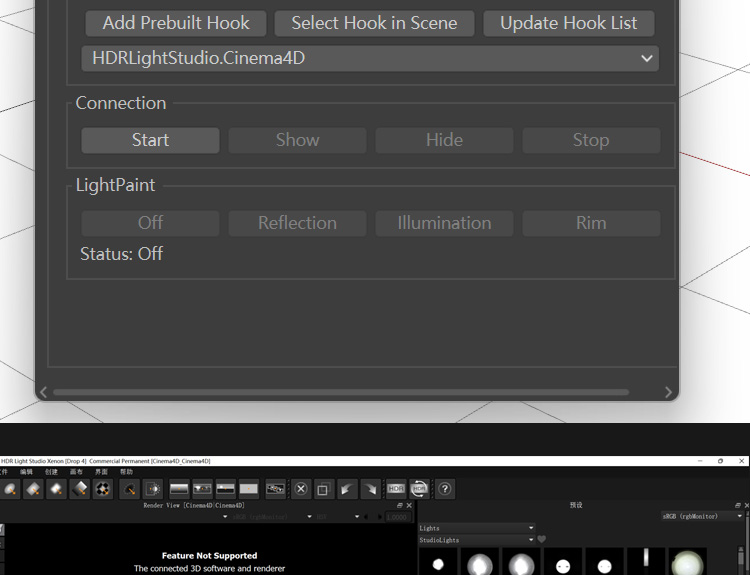Set LightPaint mode to Reflection
Viewport: 750px width, 575px height.
point(297,223)
